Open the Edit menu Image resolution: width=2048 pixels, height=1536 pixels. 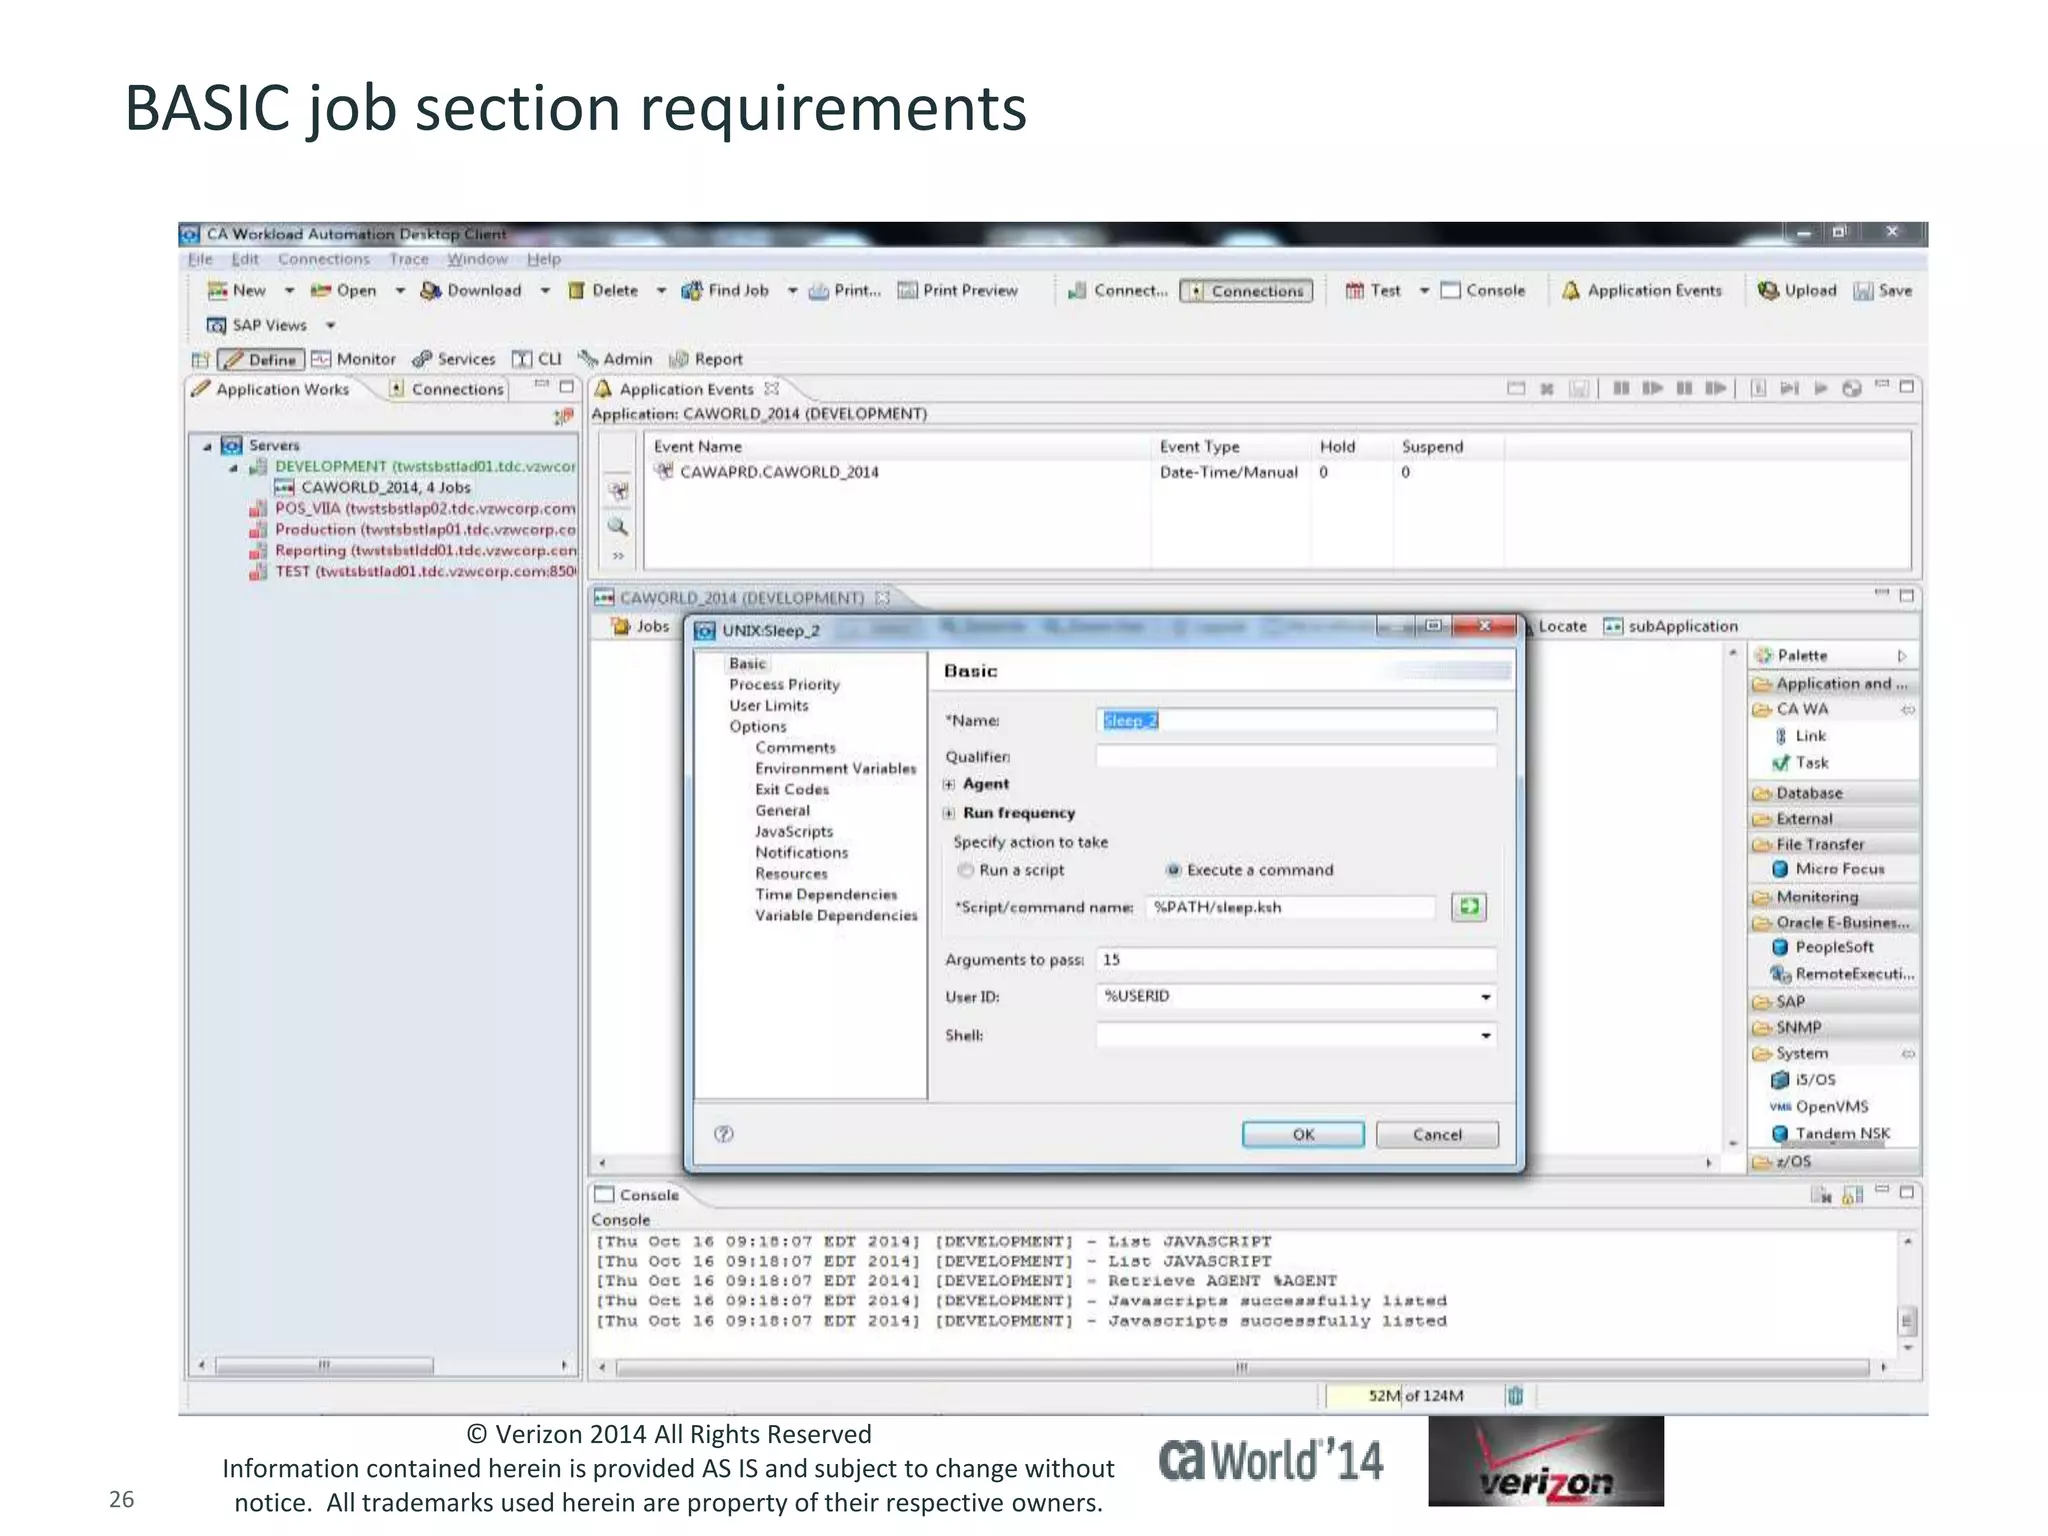tap(245, 259)
